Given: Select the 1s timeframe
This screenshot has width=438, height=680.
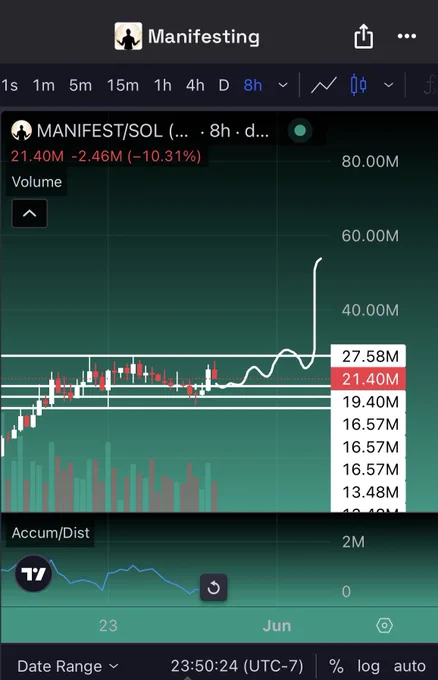Looking at the screenshot, I should [x=10, y=85].
